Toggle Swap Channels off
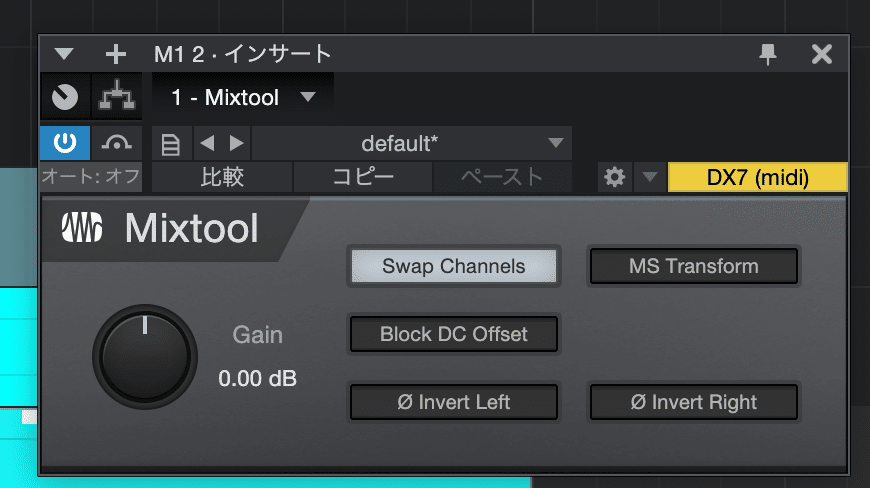Screen dimensions: 870x488 tap(454, 266)
